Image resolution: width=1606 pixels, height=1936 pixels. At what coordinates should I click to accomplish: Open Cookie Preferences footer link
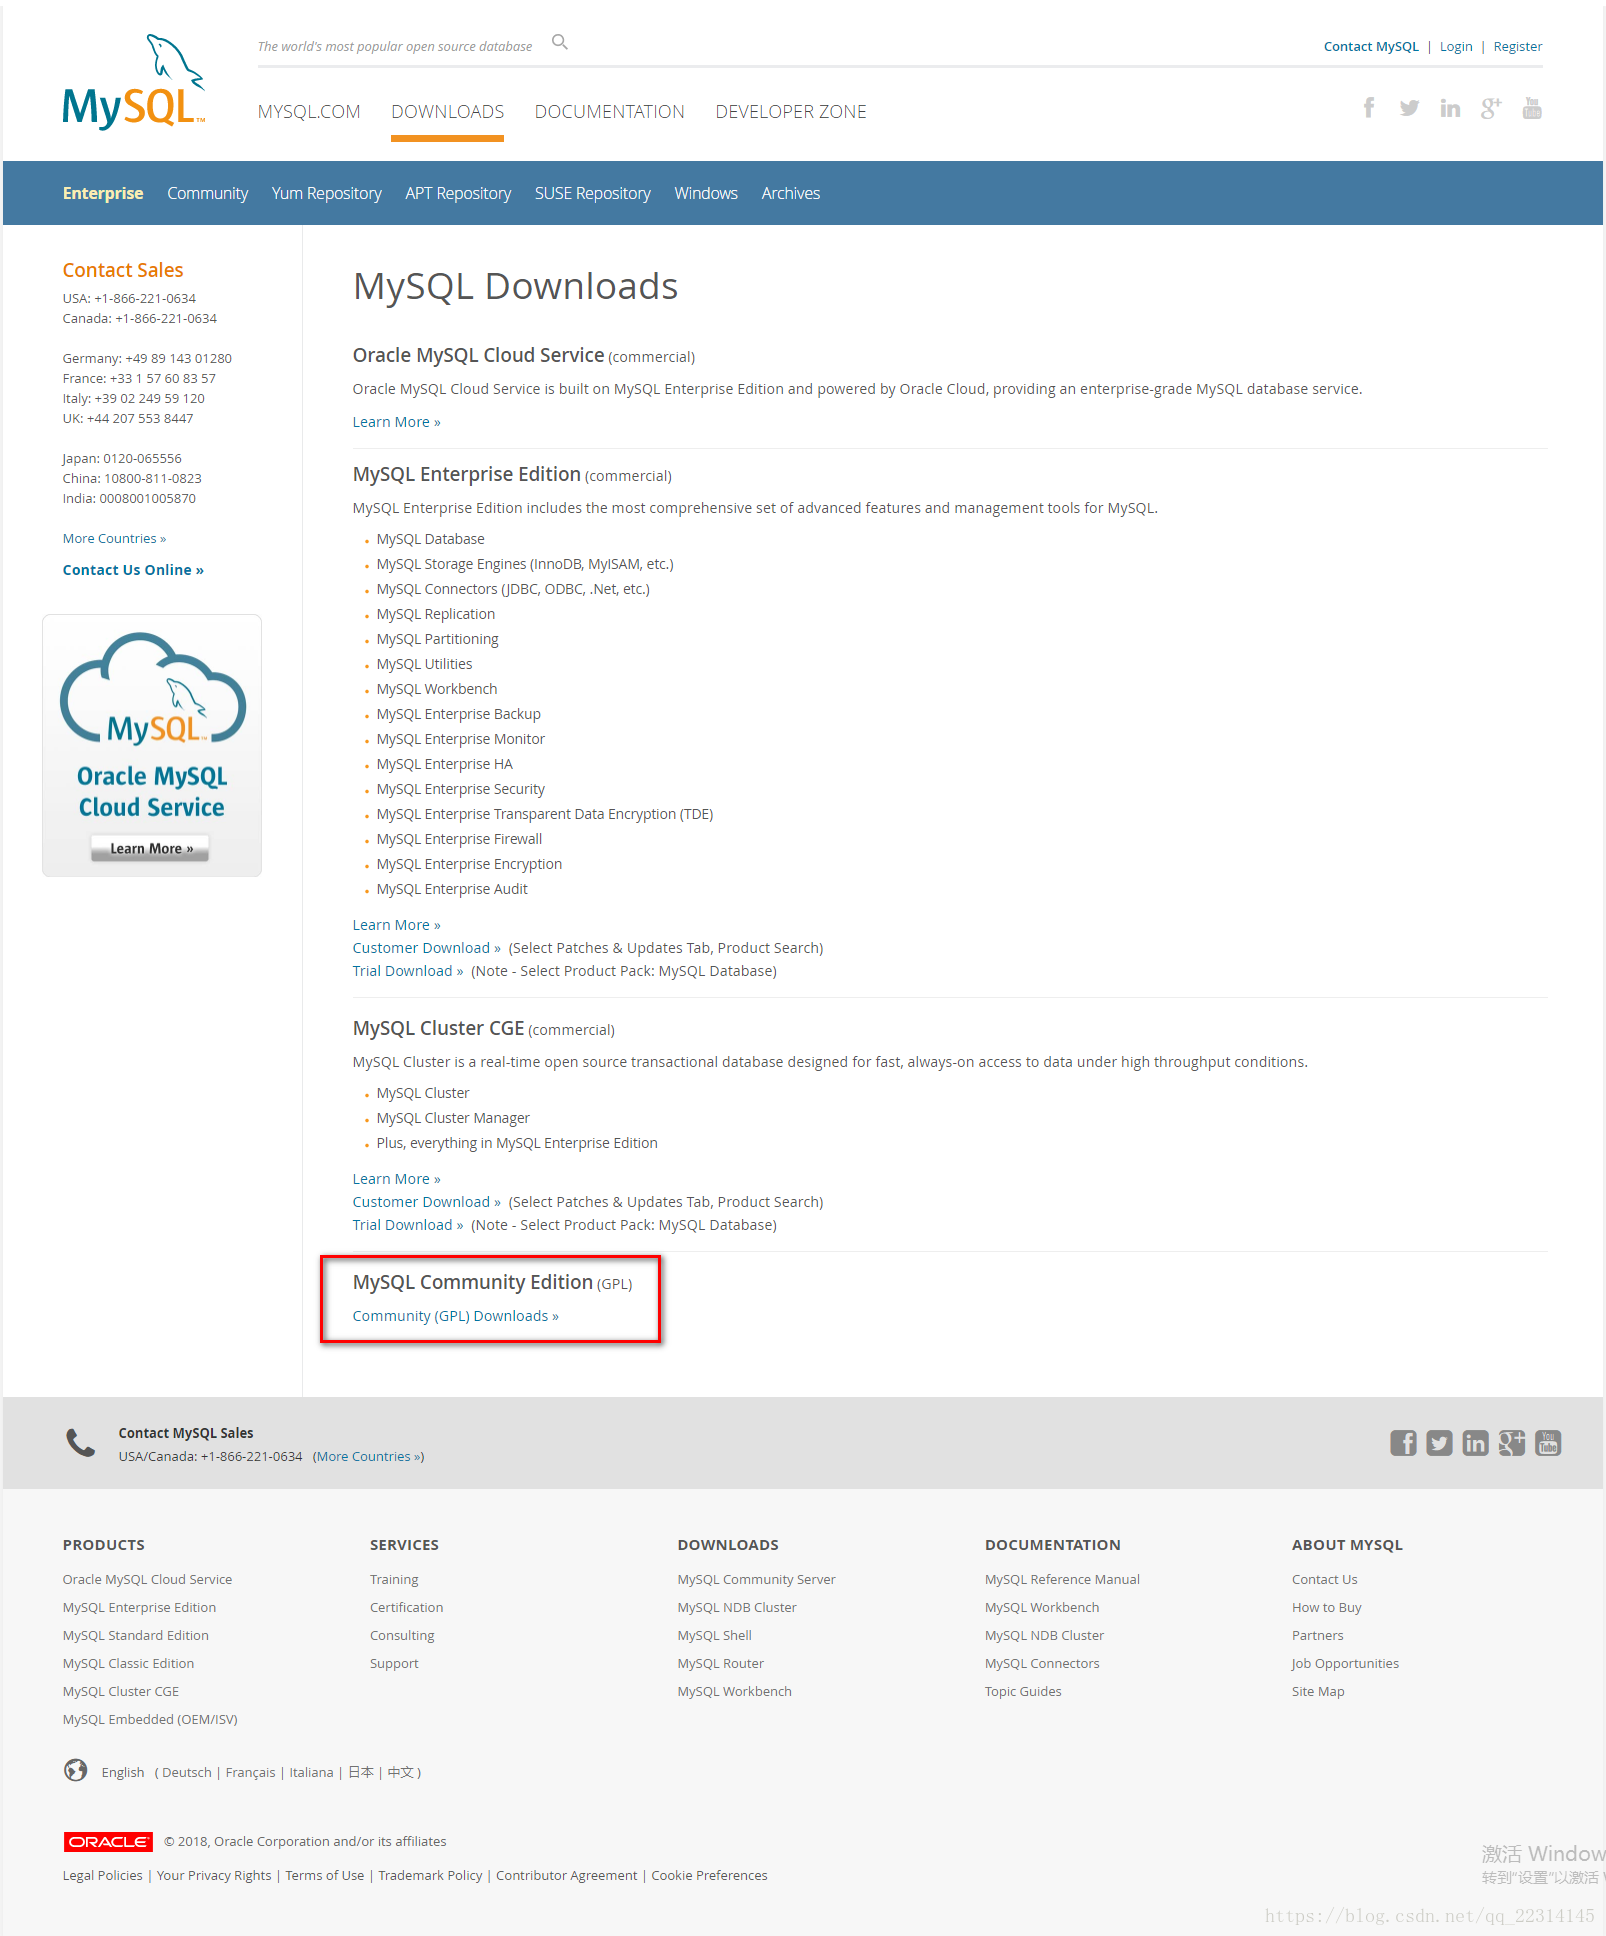[709, 1876]
